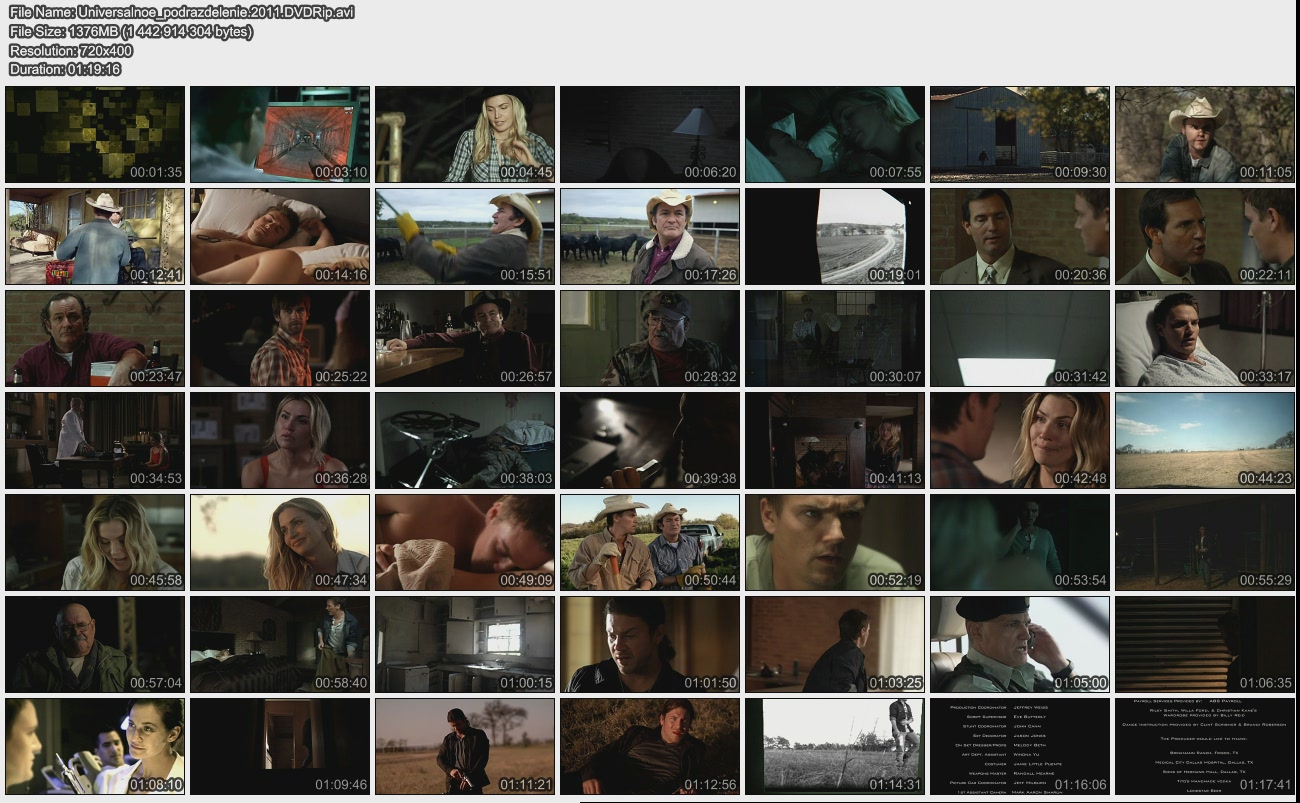Image resolution: width=1300 pixels, height=803 pixels.
Task: Click the open field thumbnail at 00:44:23
Action: click(x=1205, y=440)
